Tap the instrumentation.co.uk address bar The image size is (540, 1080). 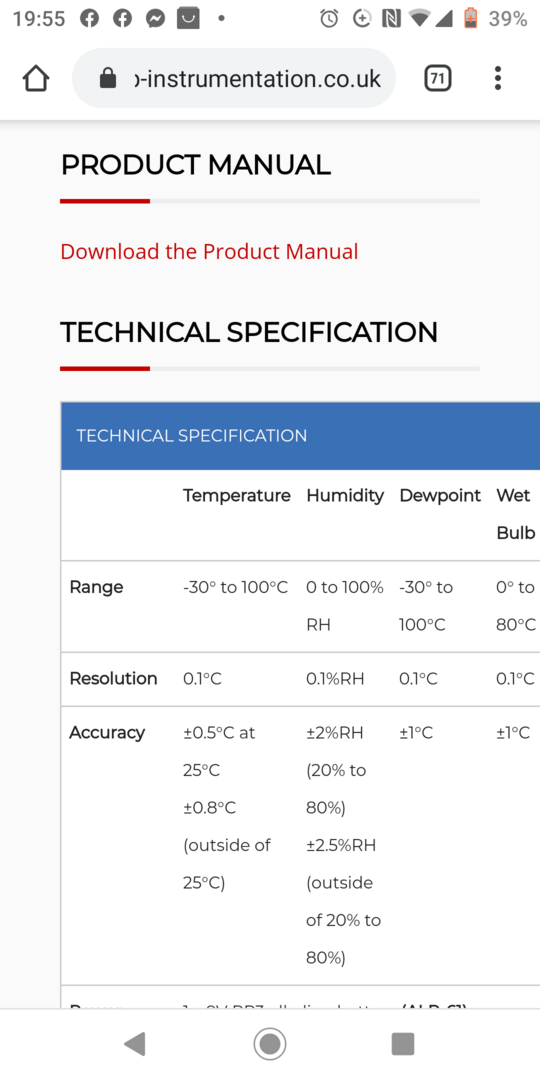pos(234,79)
